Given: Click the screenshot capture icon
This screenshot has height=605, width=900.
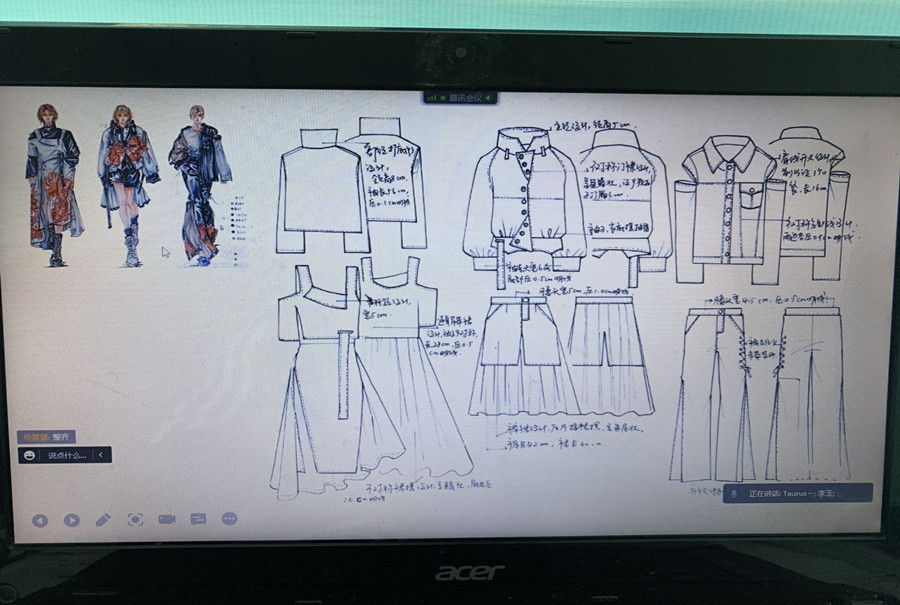Looking at the screenshot, I should pyautogui.click(x=135, y=520).
